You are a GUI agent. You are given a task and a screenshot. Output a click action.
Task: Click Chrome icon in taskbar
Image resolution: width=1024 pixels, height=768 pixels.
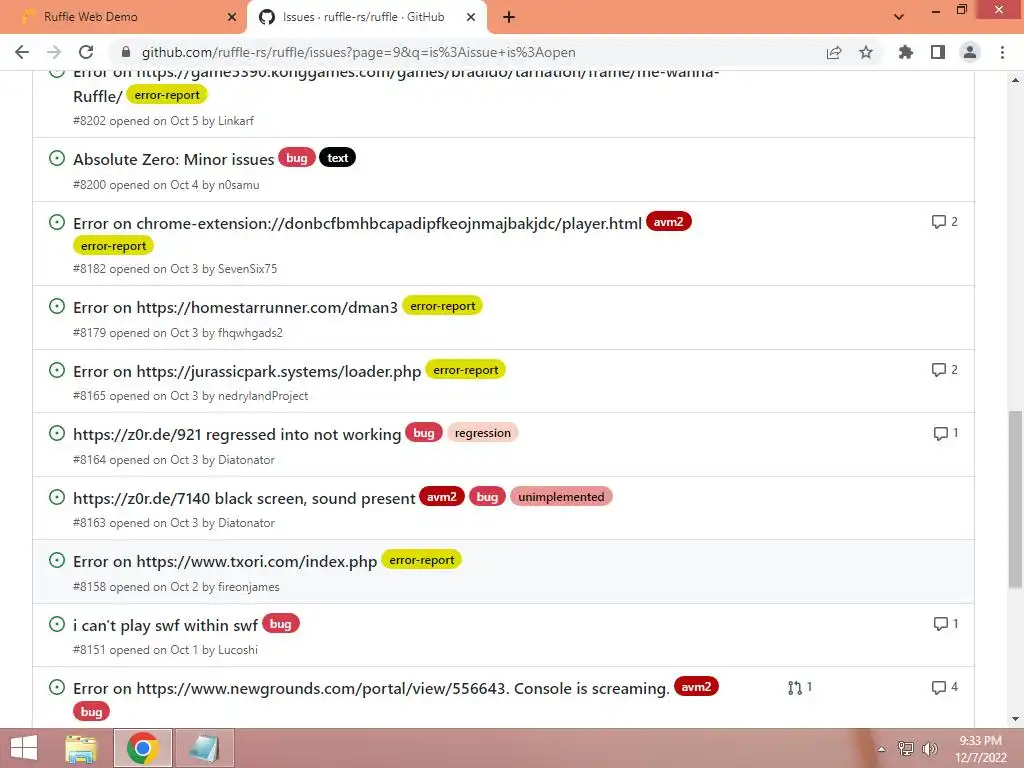coord(143,748)
